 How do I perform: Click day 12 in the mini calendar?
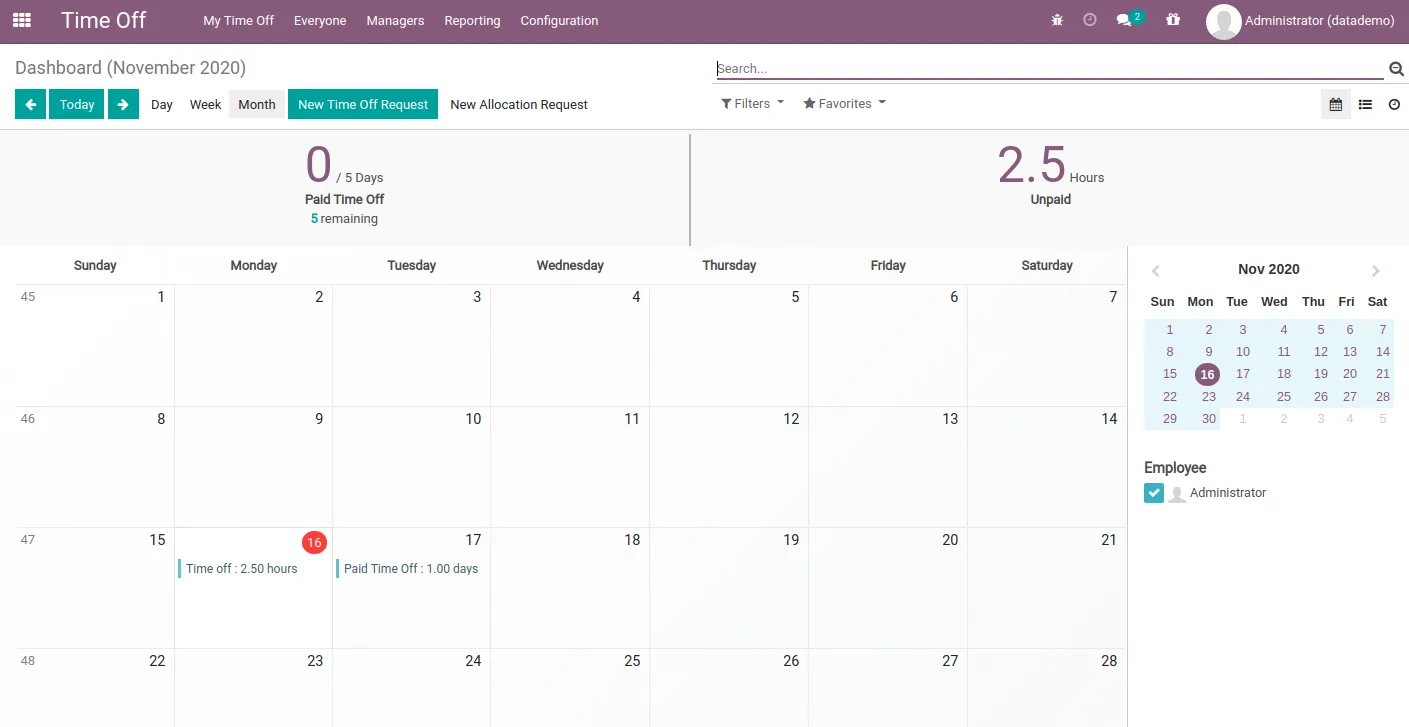point(1321,352)
